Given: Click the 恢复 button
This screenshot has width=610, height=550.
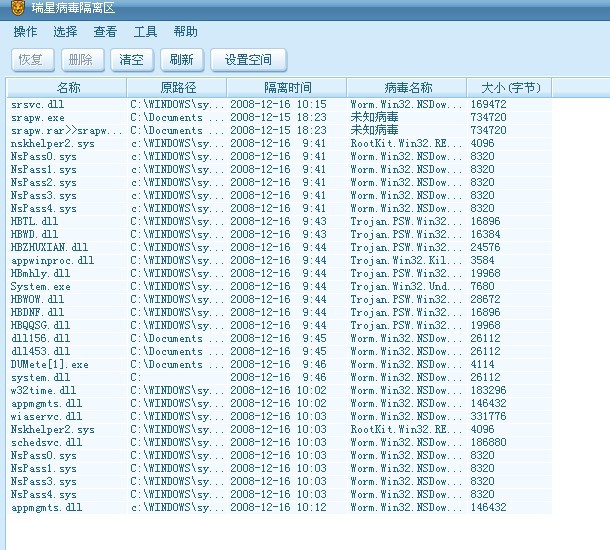Looking at the screenshot, I should tap(33, 60).
